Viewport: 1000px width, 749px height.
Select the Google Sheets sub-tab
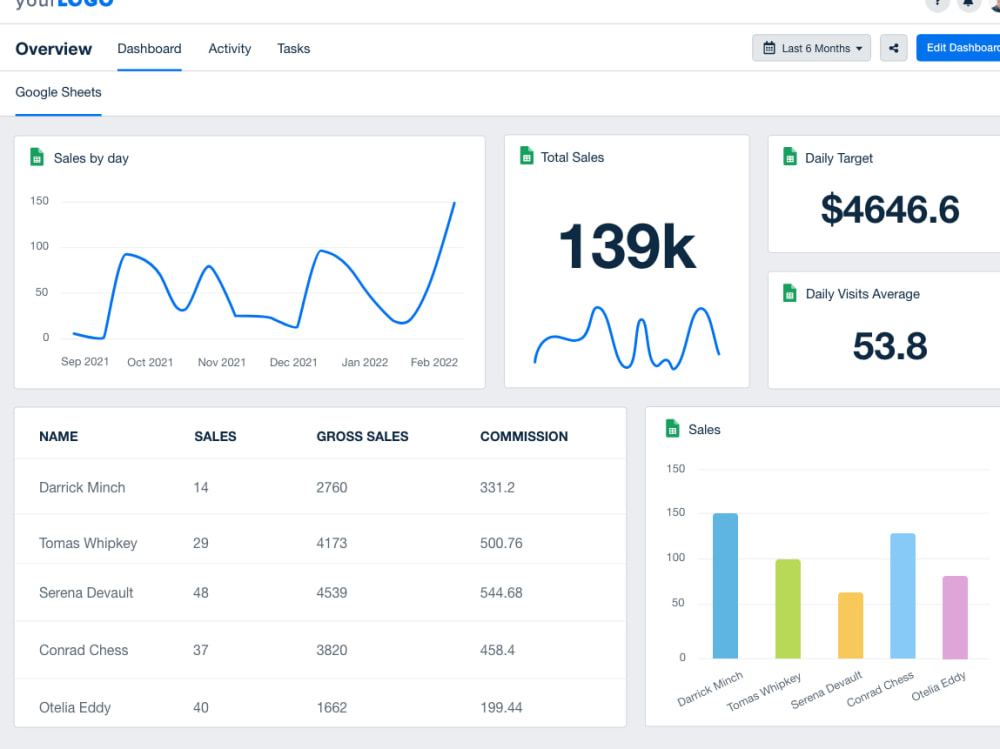(58, 92)
